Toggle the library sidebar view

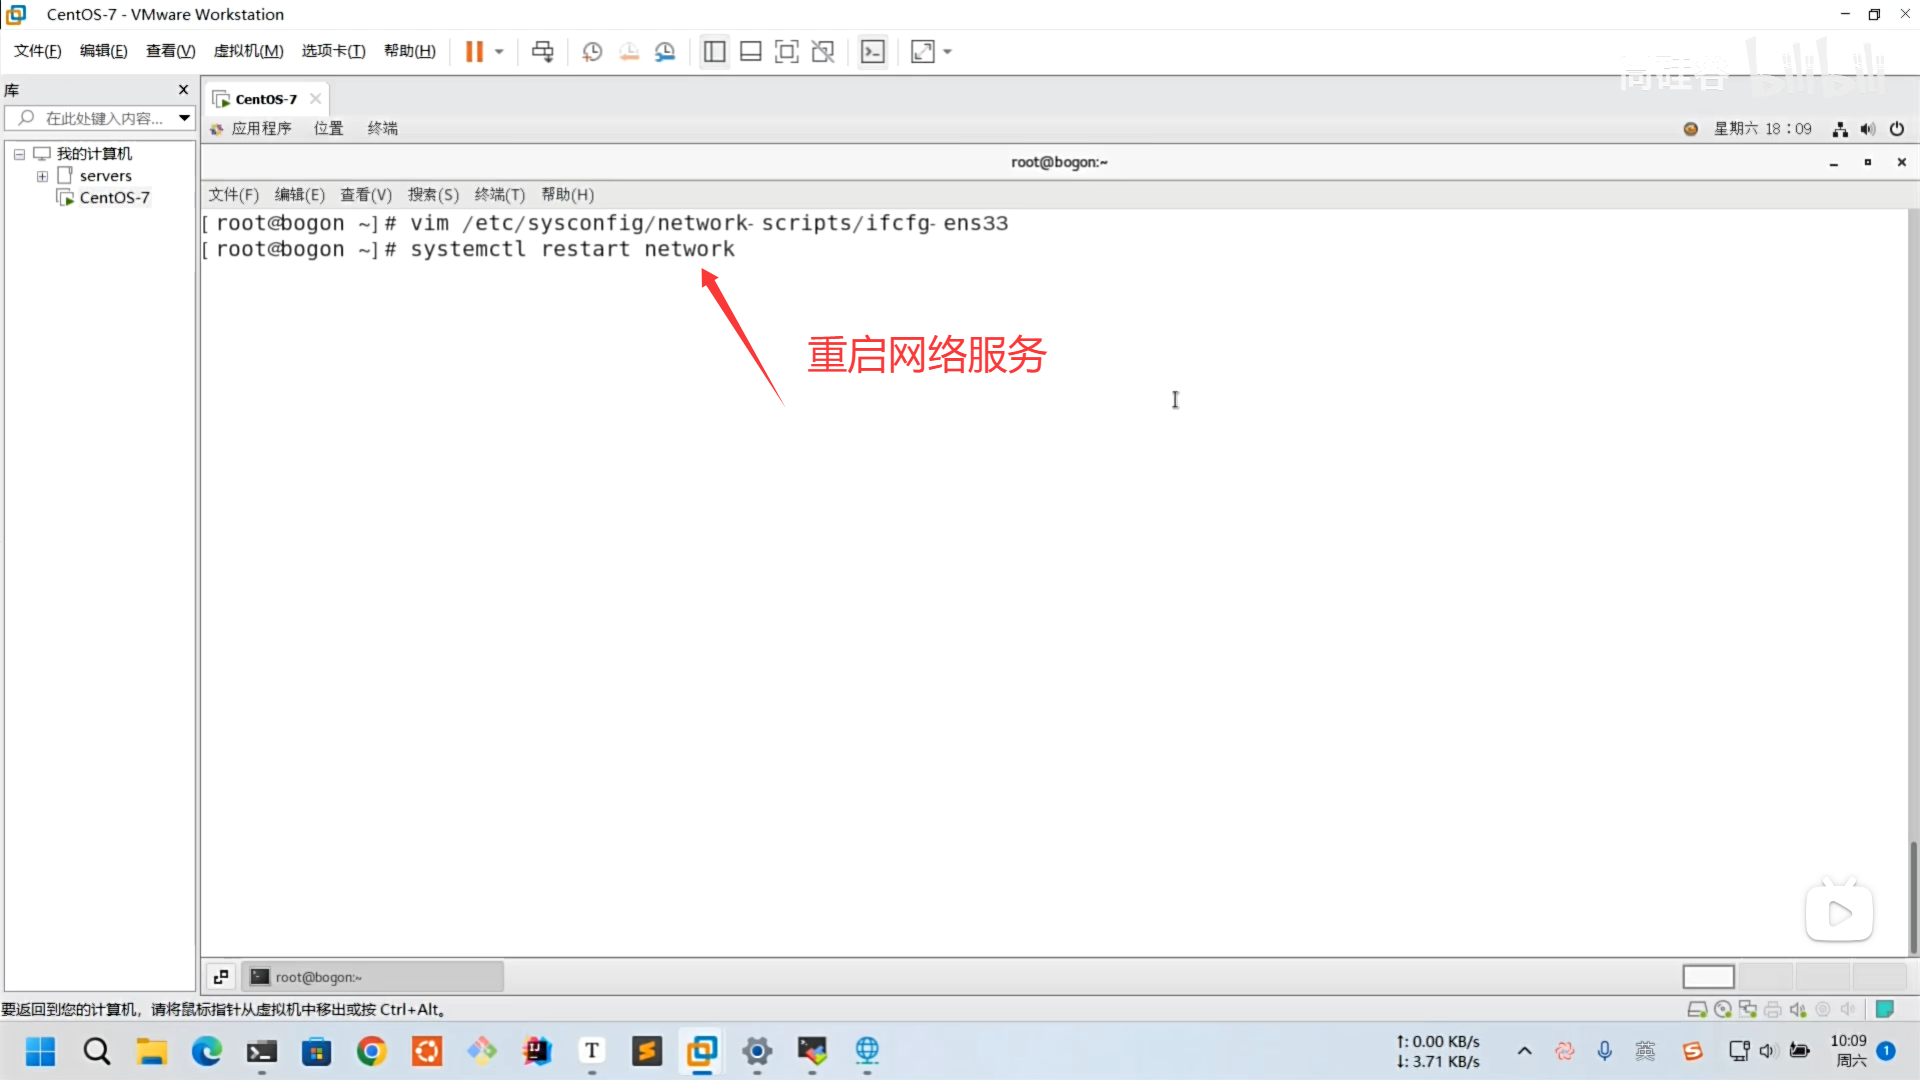[x=714, y=51]
